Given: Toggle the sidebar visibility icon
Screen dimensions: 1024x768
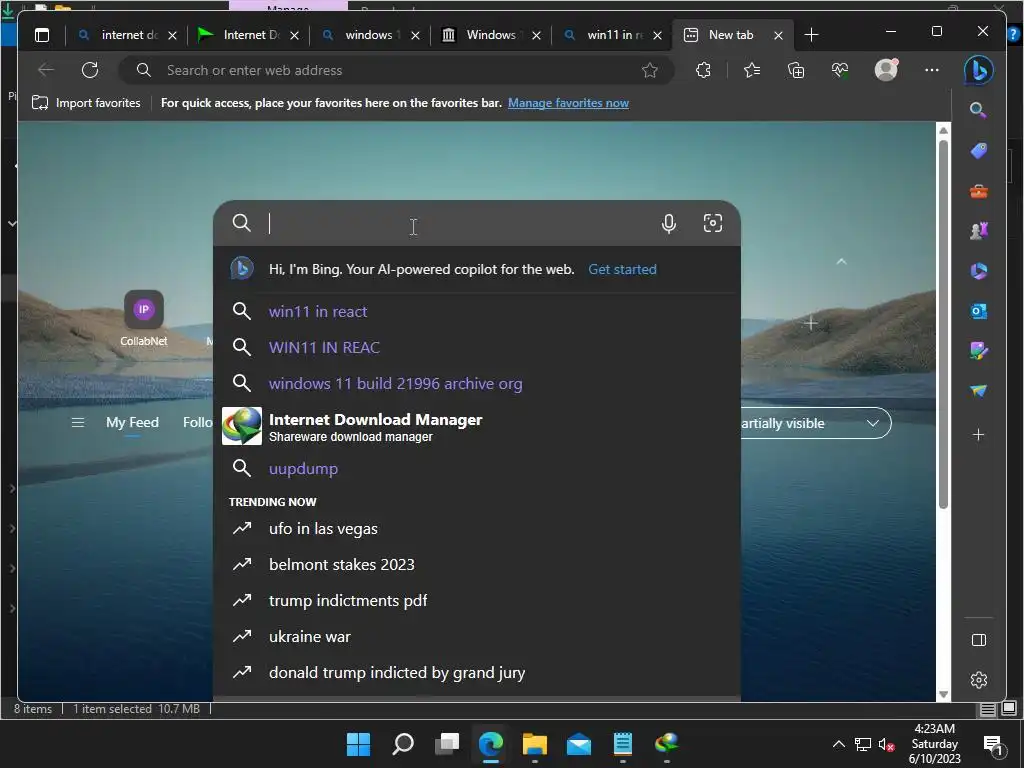Looking at the screenshot, I should point(979,640).
